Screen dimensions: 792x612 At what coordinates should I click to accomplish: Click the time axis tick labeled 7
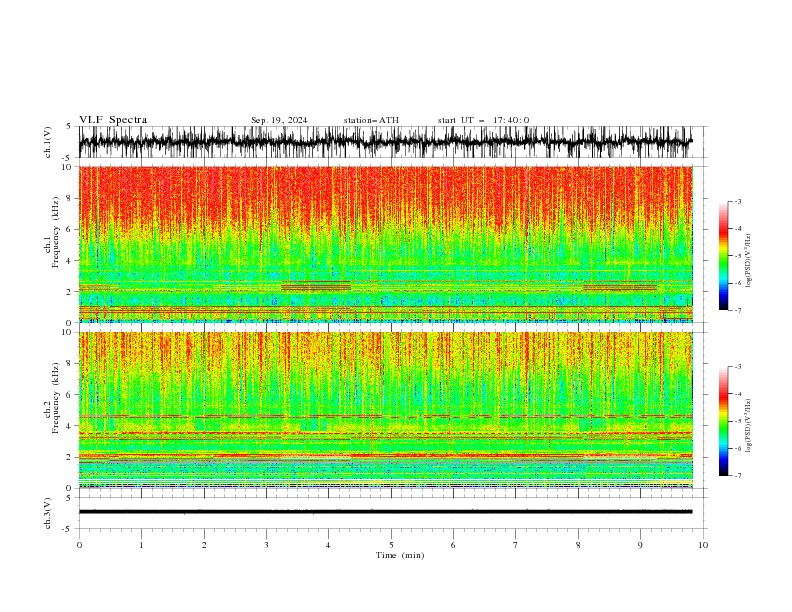tap(516, 545)
